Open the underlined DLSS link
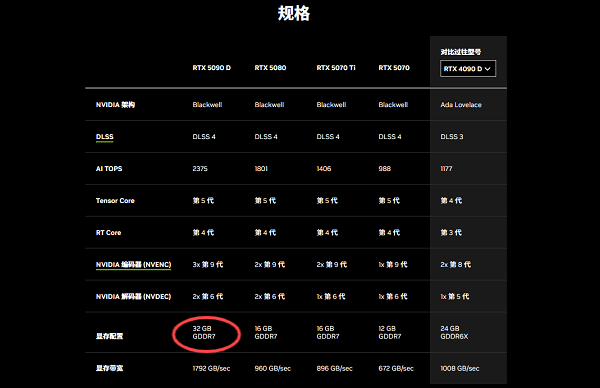600x388 pixels. pyautogui.click(x=104, y=137)
